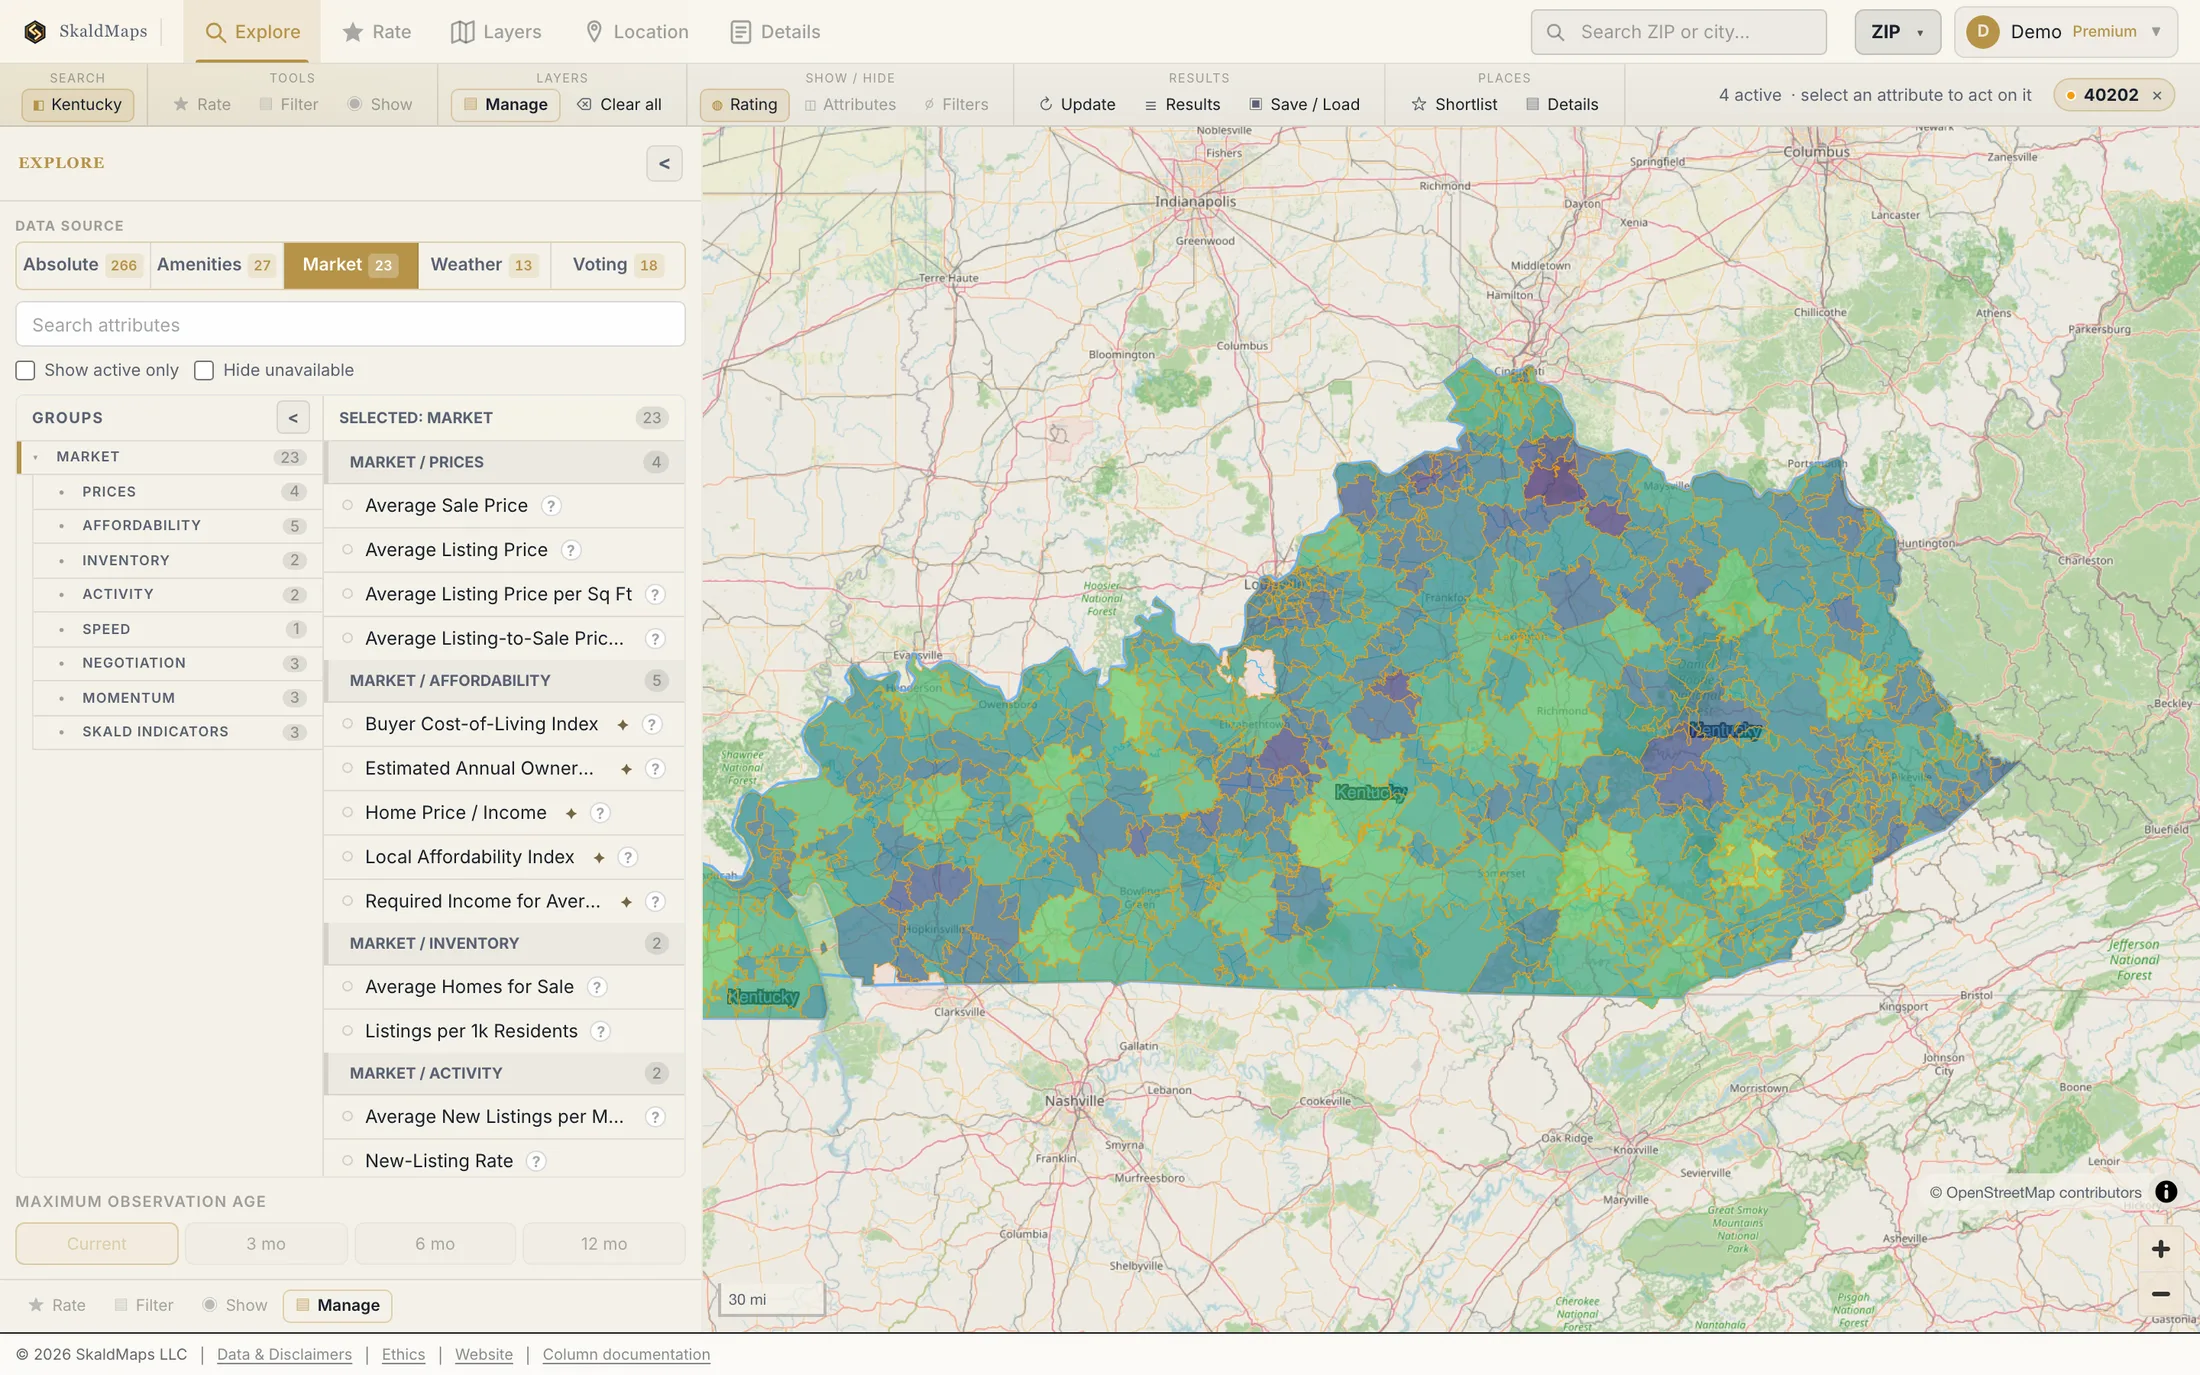Select the Average Listing Price per Sq Ft attribute
Image resolution: width=2200 pixels, height=1375 pixels.
click(504, 594)
